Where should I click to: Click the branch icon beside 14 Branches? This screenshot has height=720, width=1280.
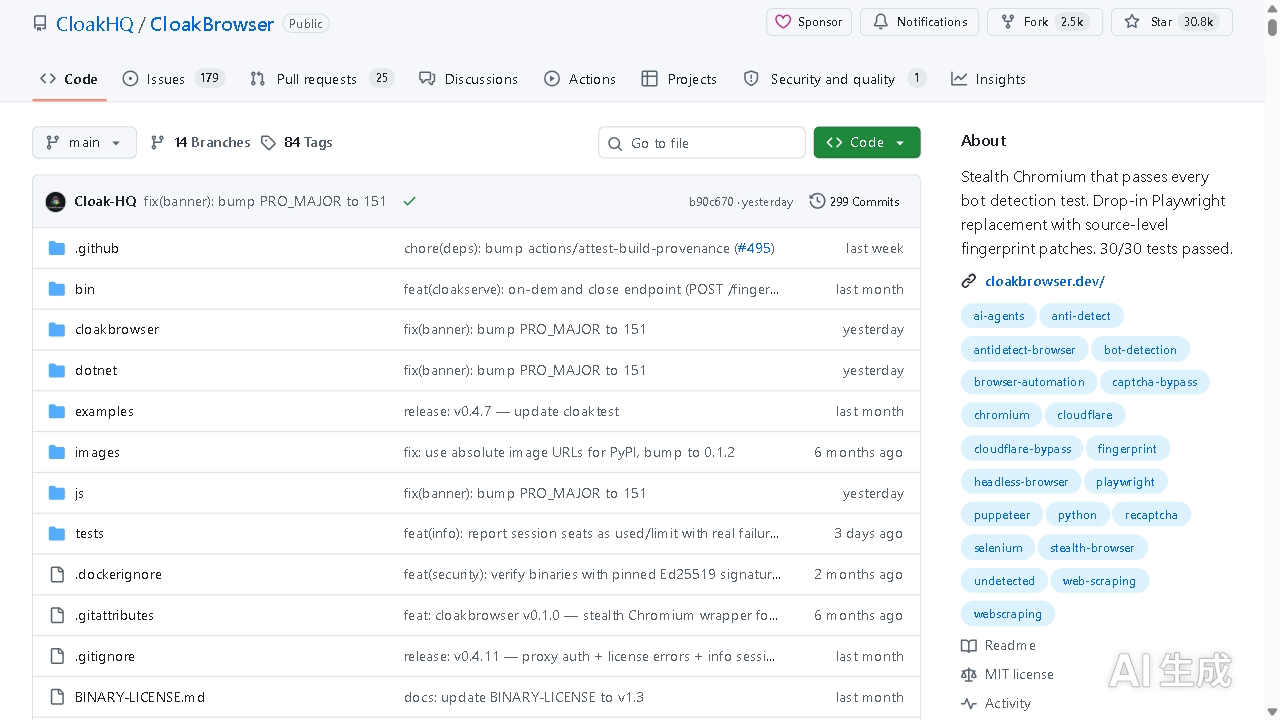[157, 142]
